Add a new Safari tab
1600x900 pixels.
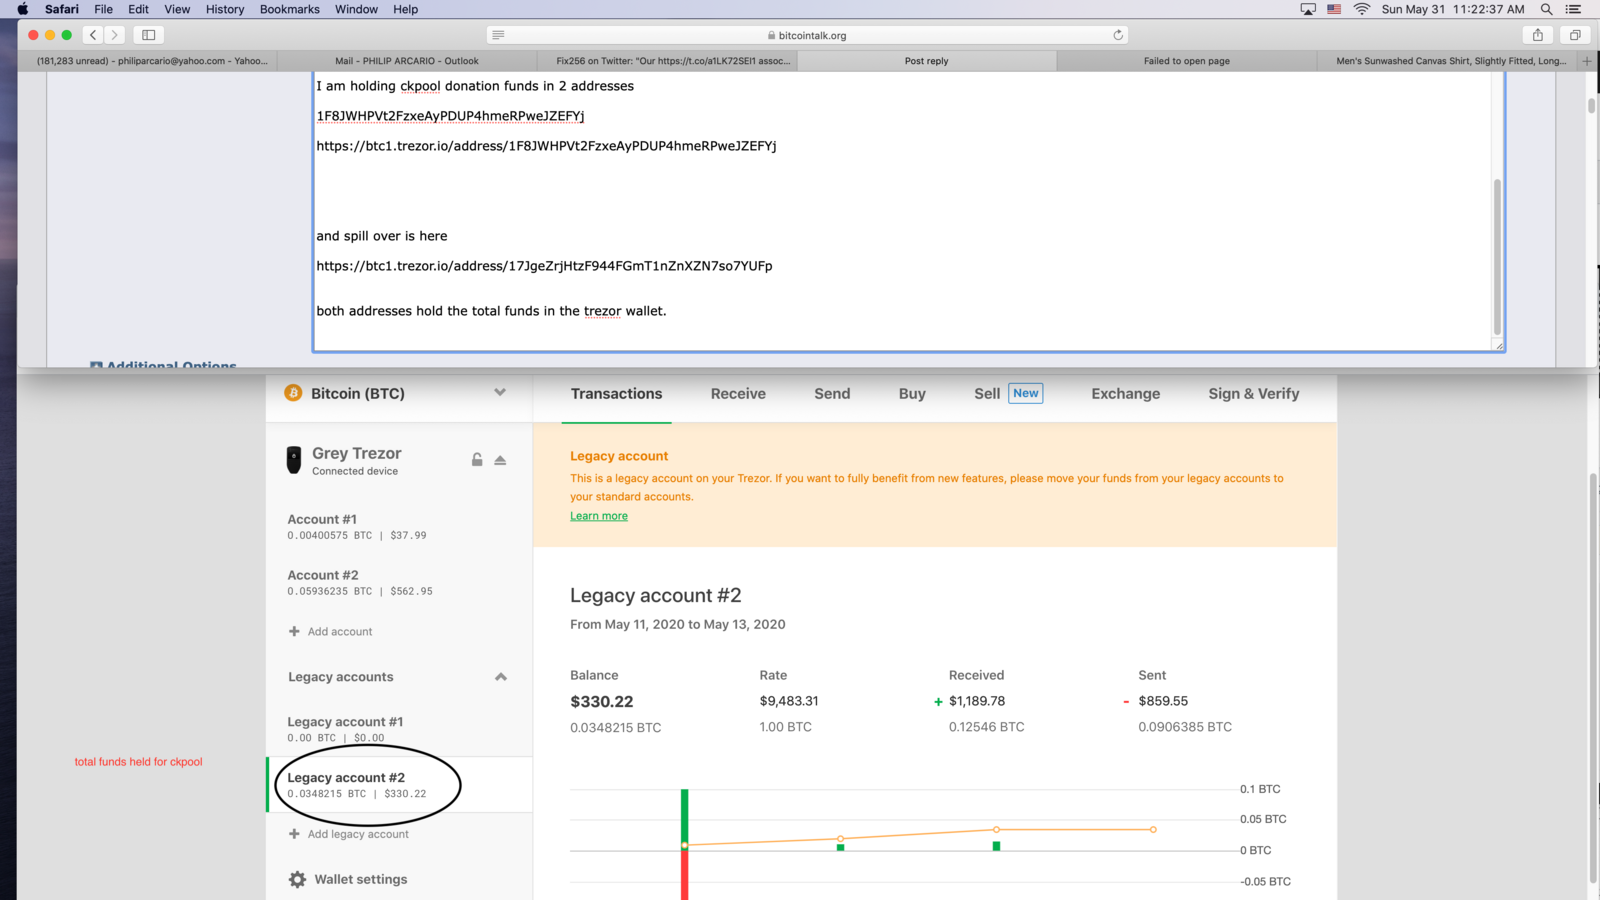[1587, 61]
